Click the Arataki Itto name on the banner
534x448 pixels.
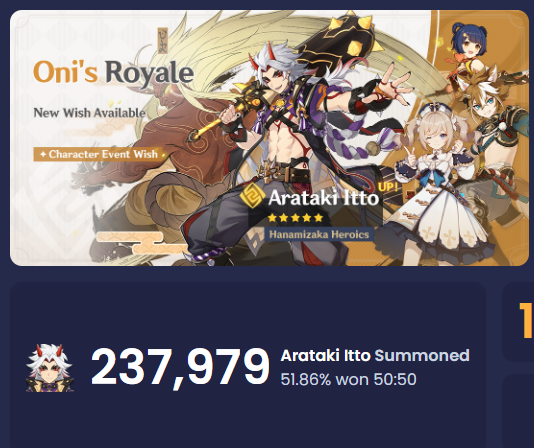coord(323,198)
